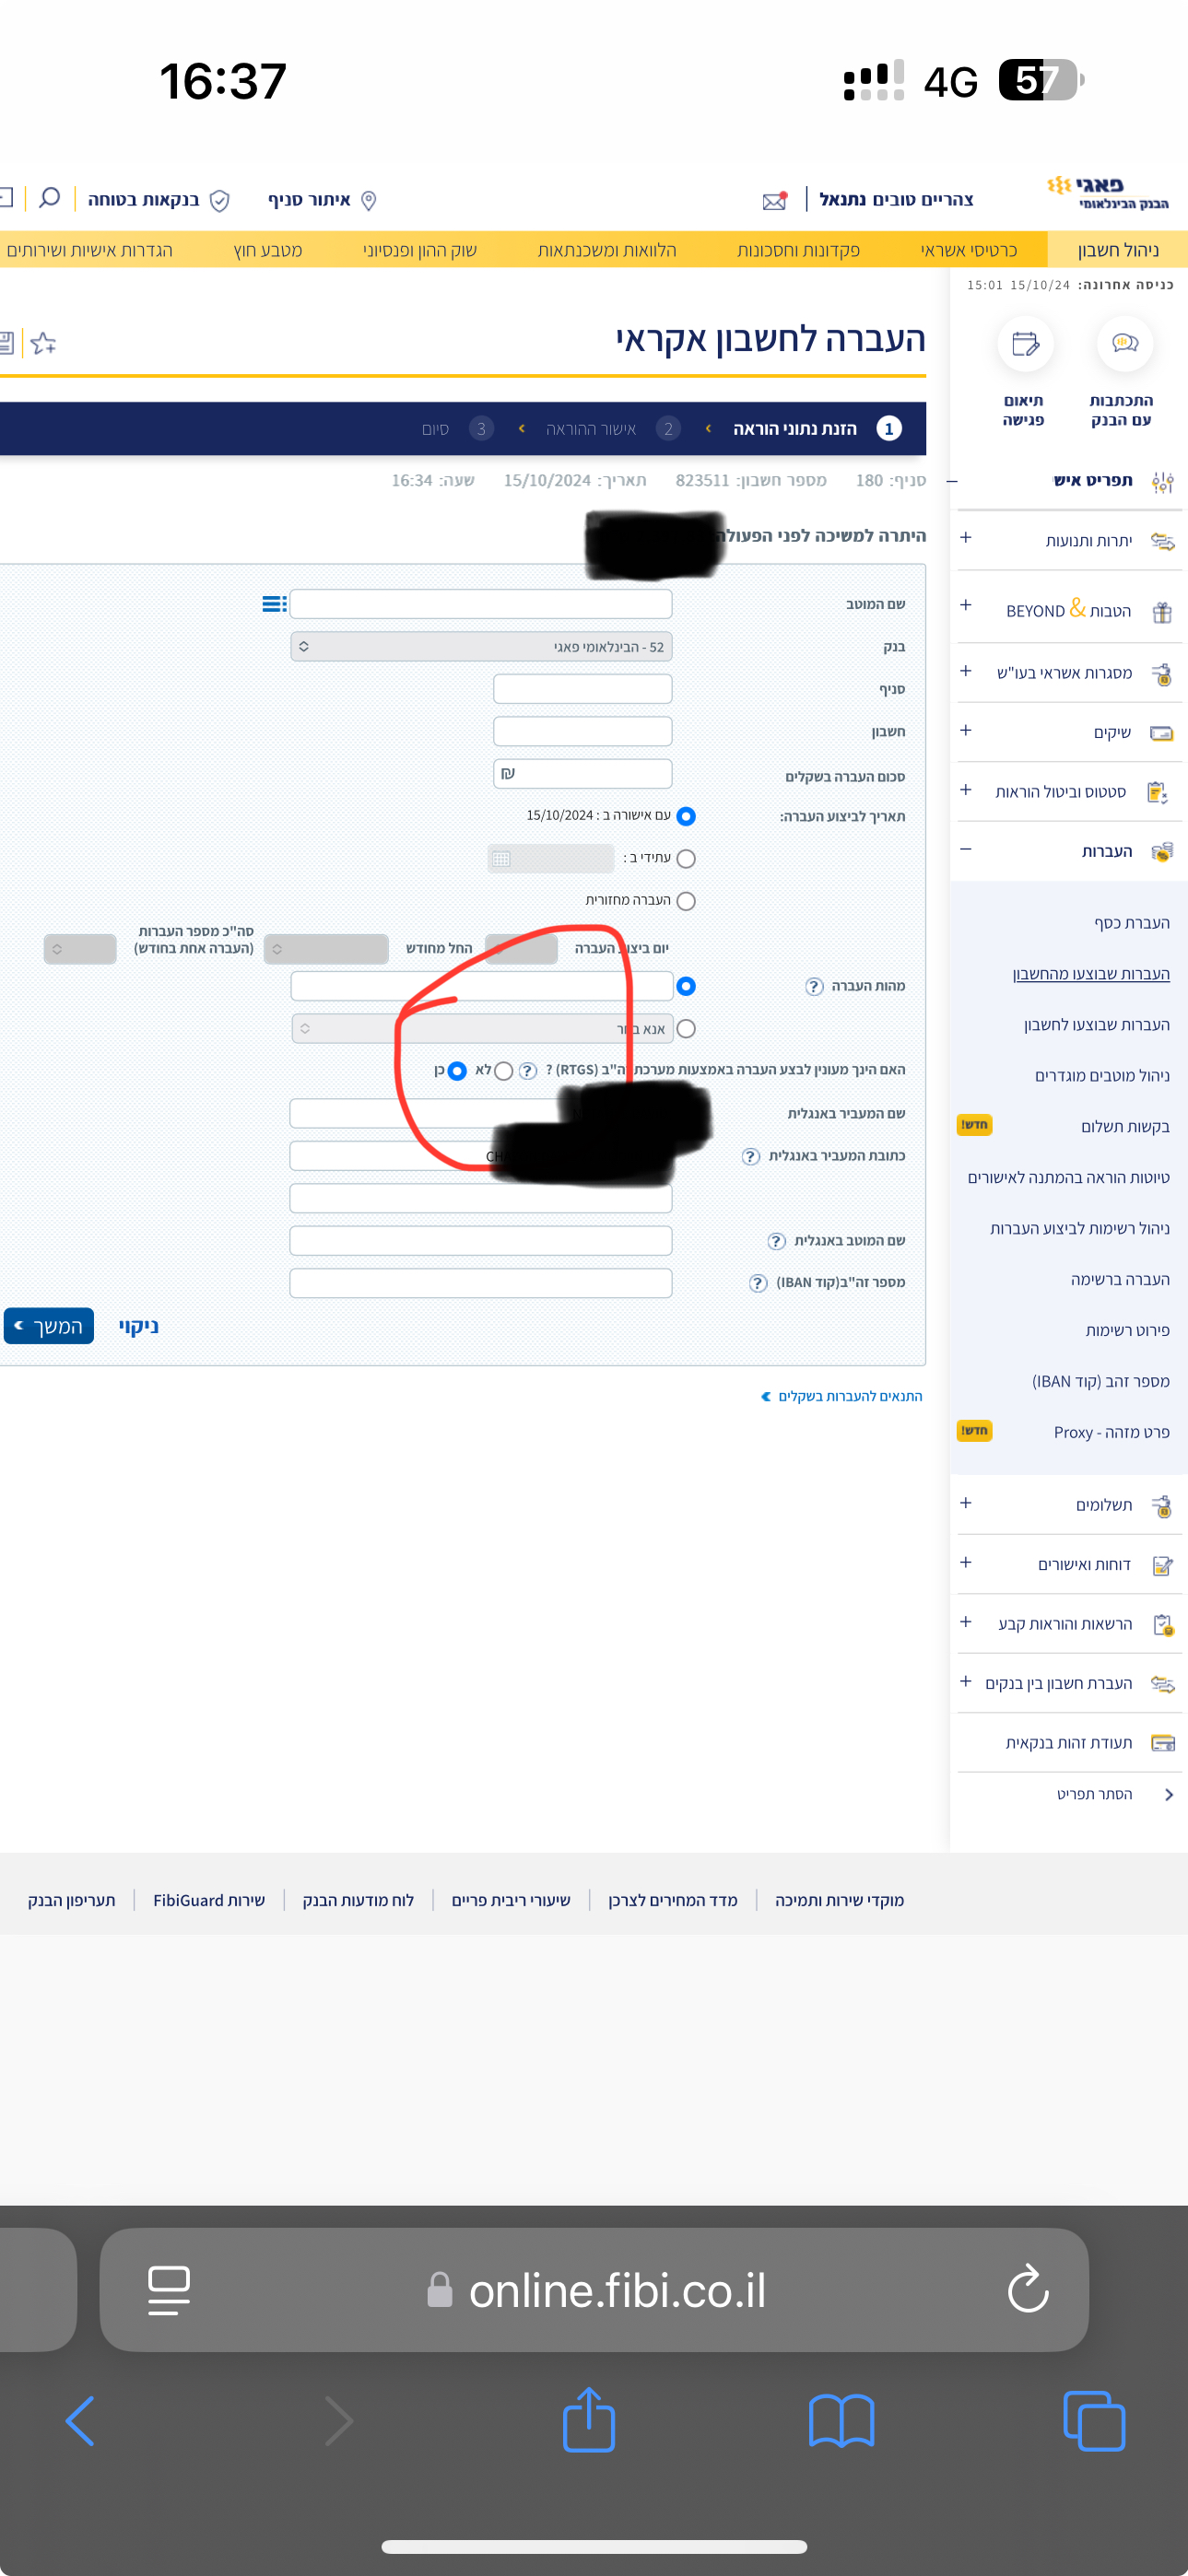Open the mail envelope messages icon
1188x2576 pixels.
[774, 201]
